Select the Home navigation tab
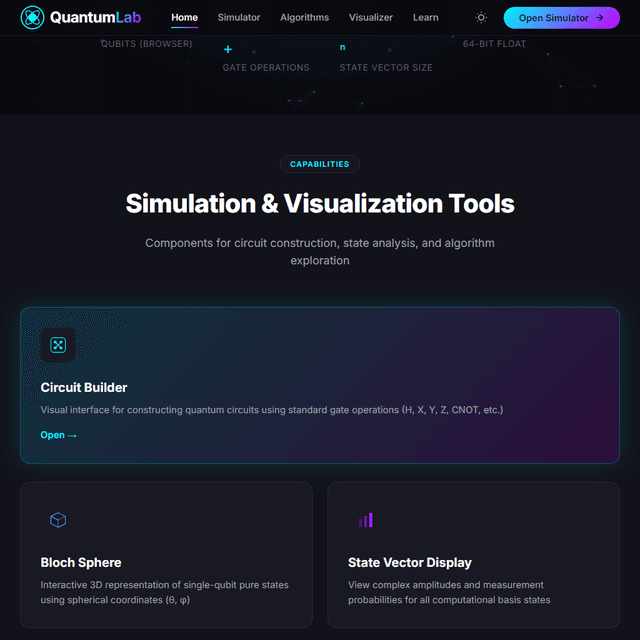Viewport: 640px width, 640px height. pyautogui.click(x=184, y=18)
